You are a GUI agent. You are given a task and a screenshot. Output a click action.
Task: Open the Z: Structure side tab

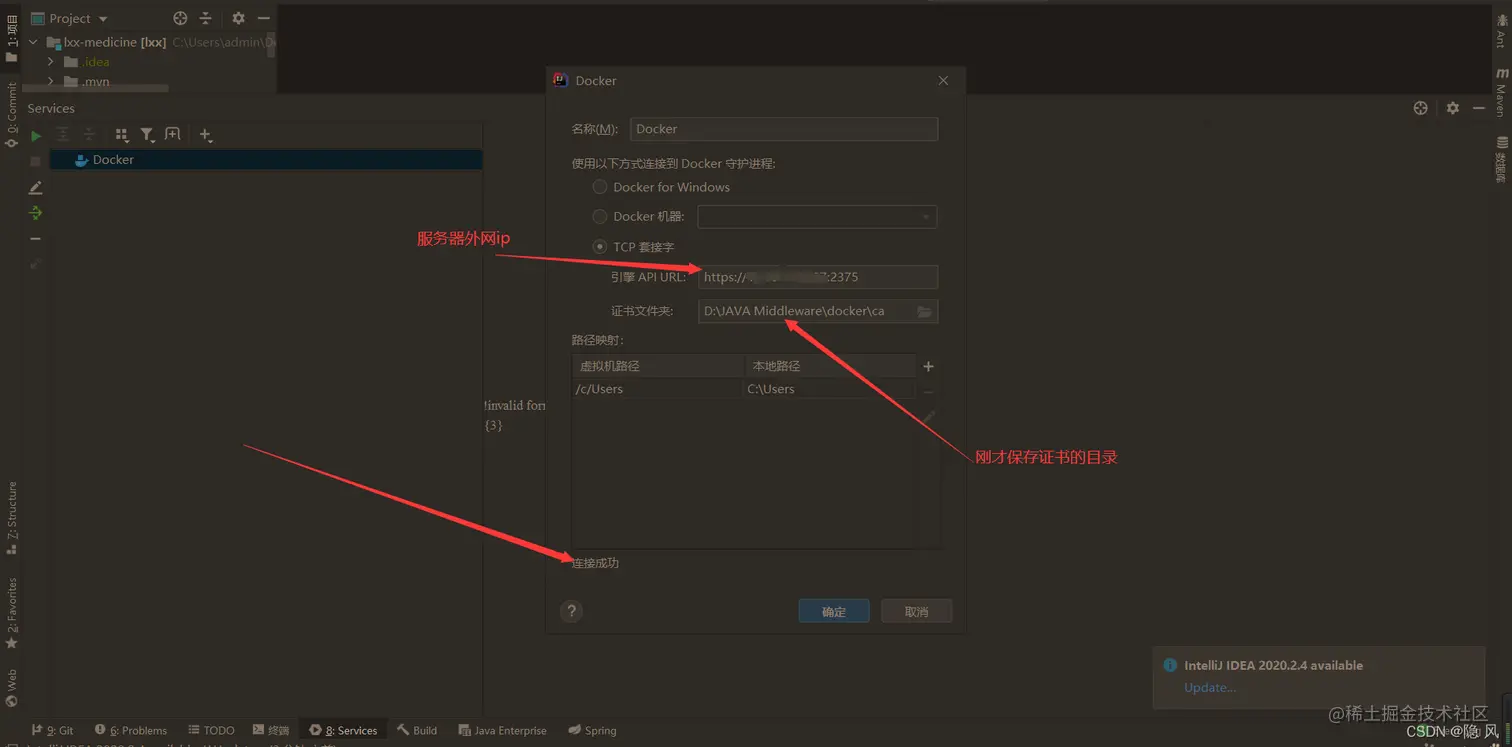click(x=12, y=517)
